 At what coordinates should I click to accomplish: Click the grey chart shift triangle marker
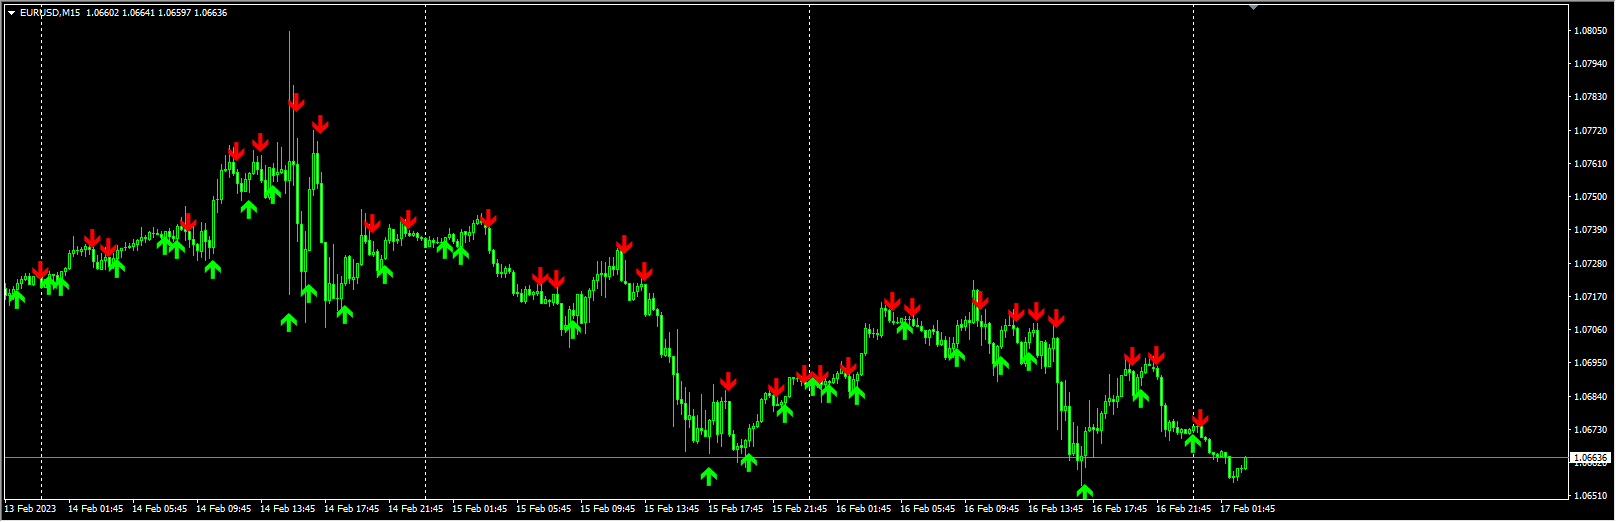1253,7
